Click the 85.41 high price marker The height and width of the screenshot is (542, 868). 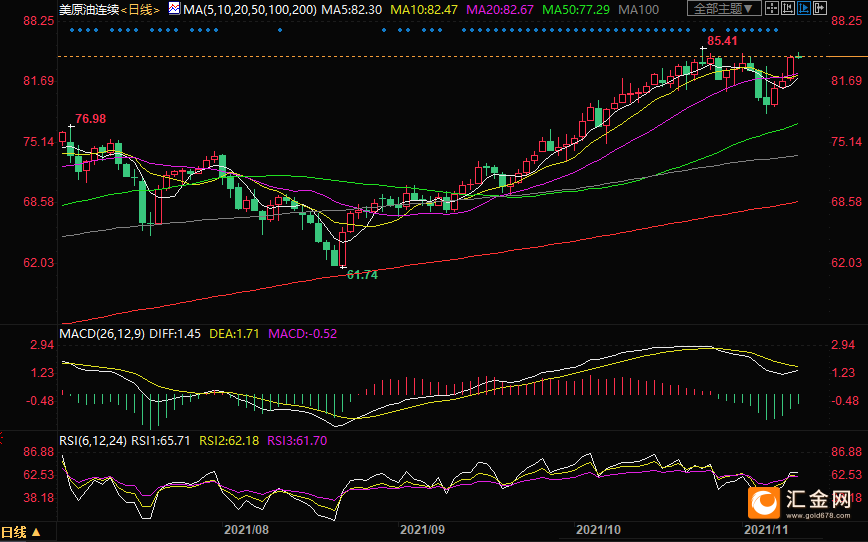pos(722,40)
